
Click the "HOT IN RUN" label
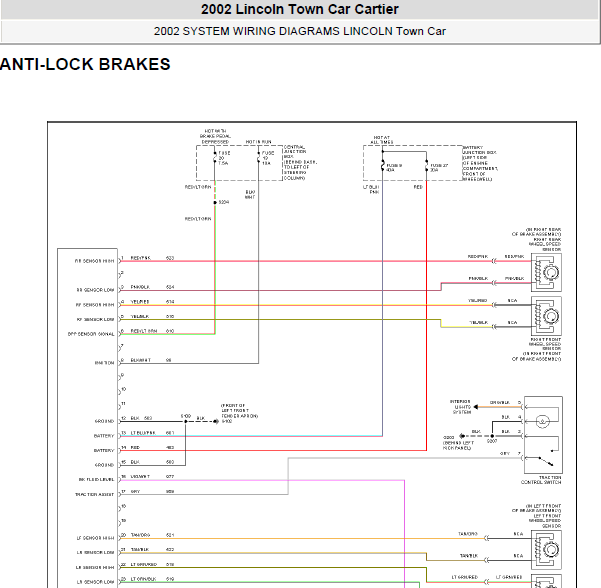pyautogui.click(x=258, y=142)
